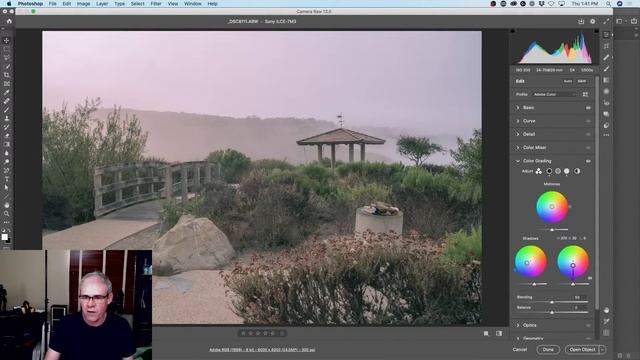Open Camera Raw Edit panel icon
This screenshot has width=640, height=360.
tap(607, 35)
